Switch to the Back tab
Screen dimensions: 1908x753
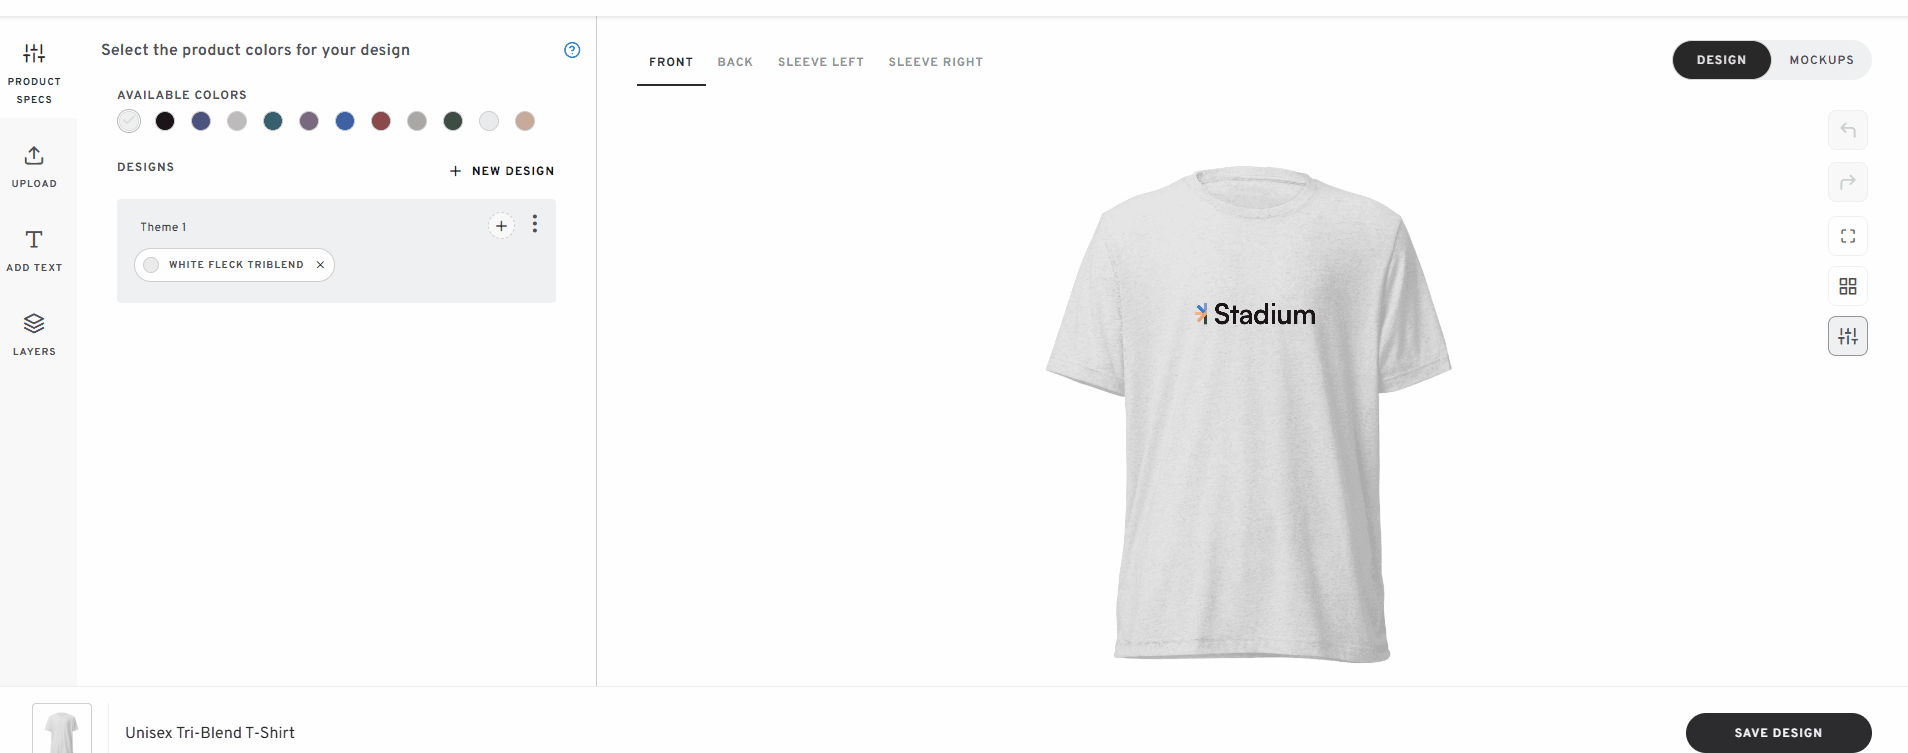tap(735, 62)
